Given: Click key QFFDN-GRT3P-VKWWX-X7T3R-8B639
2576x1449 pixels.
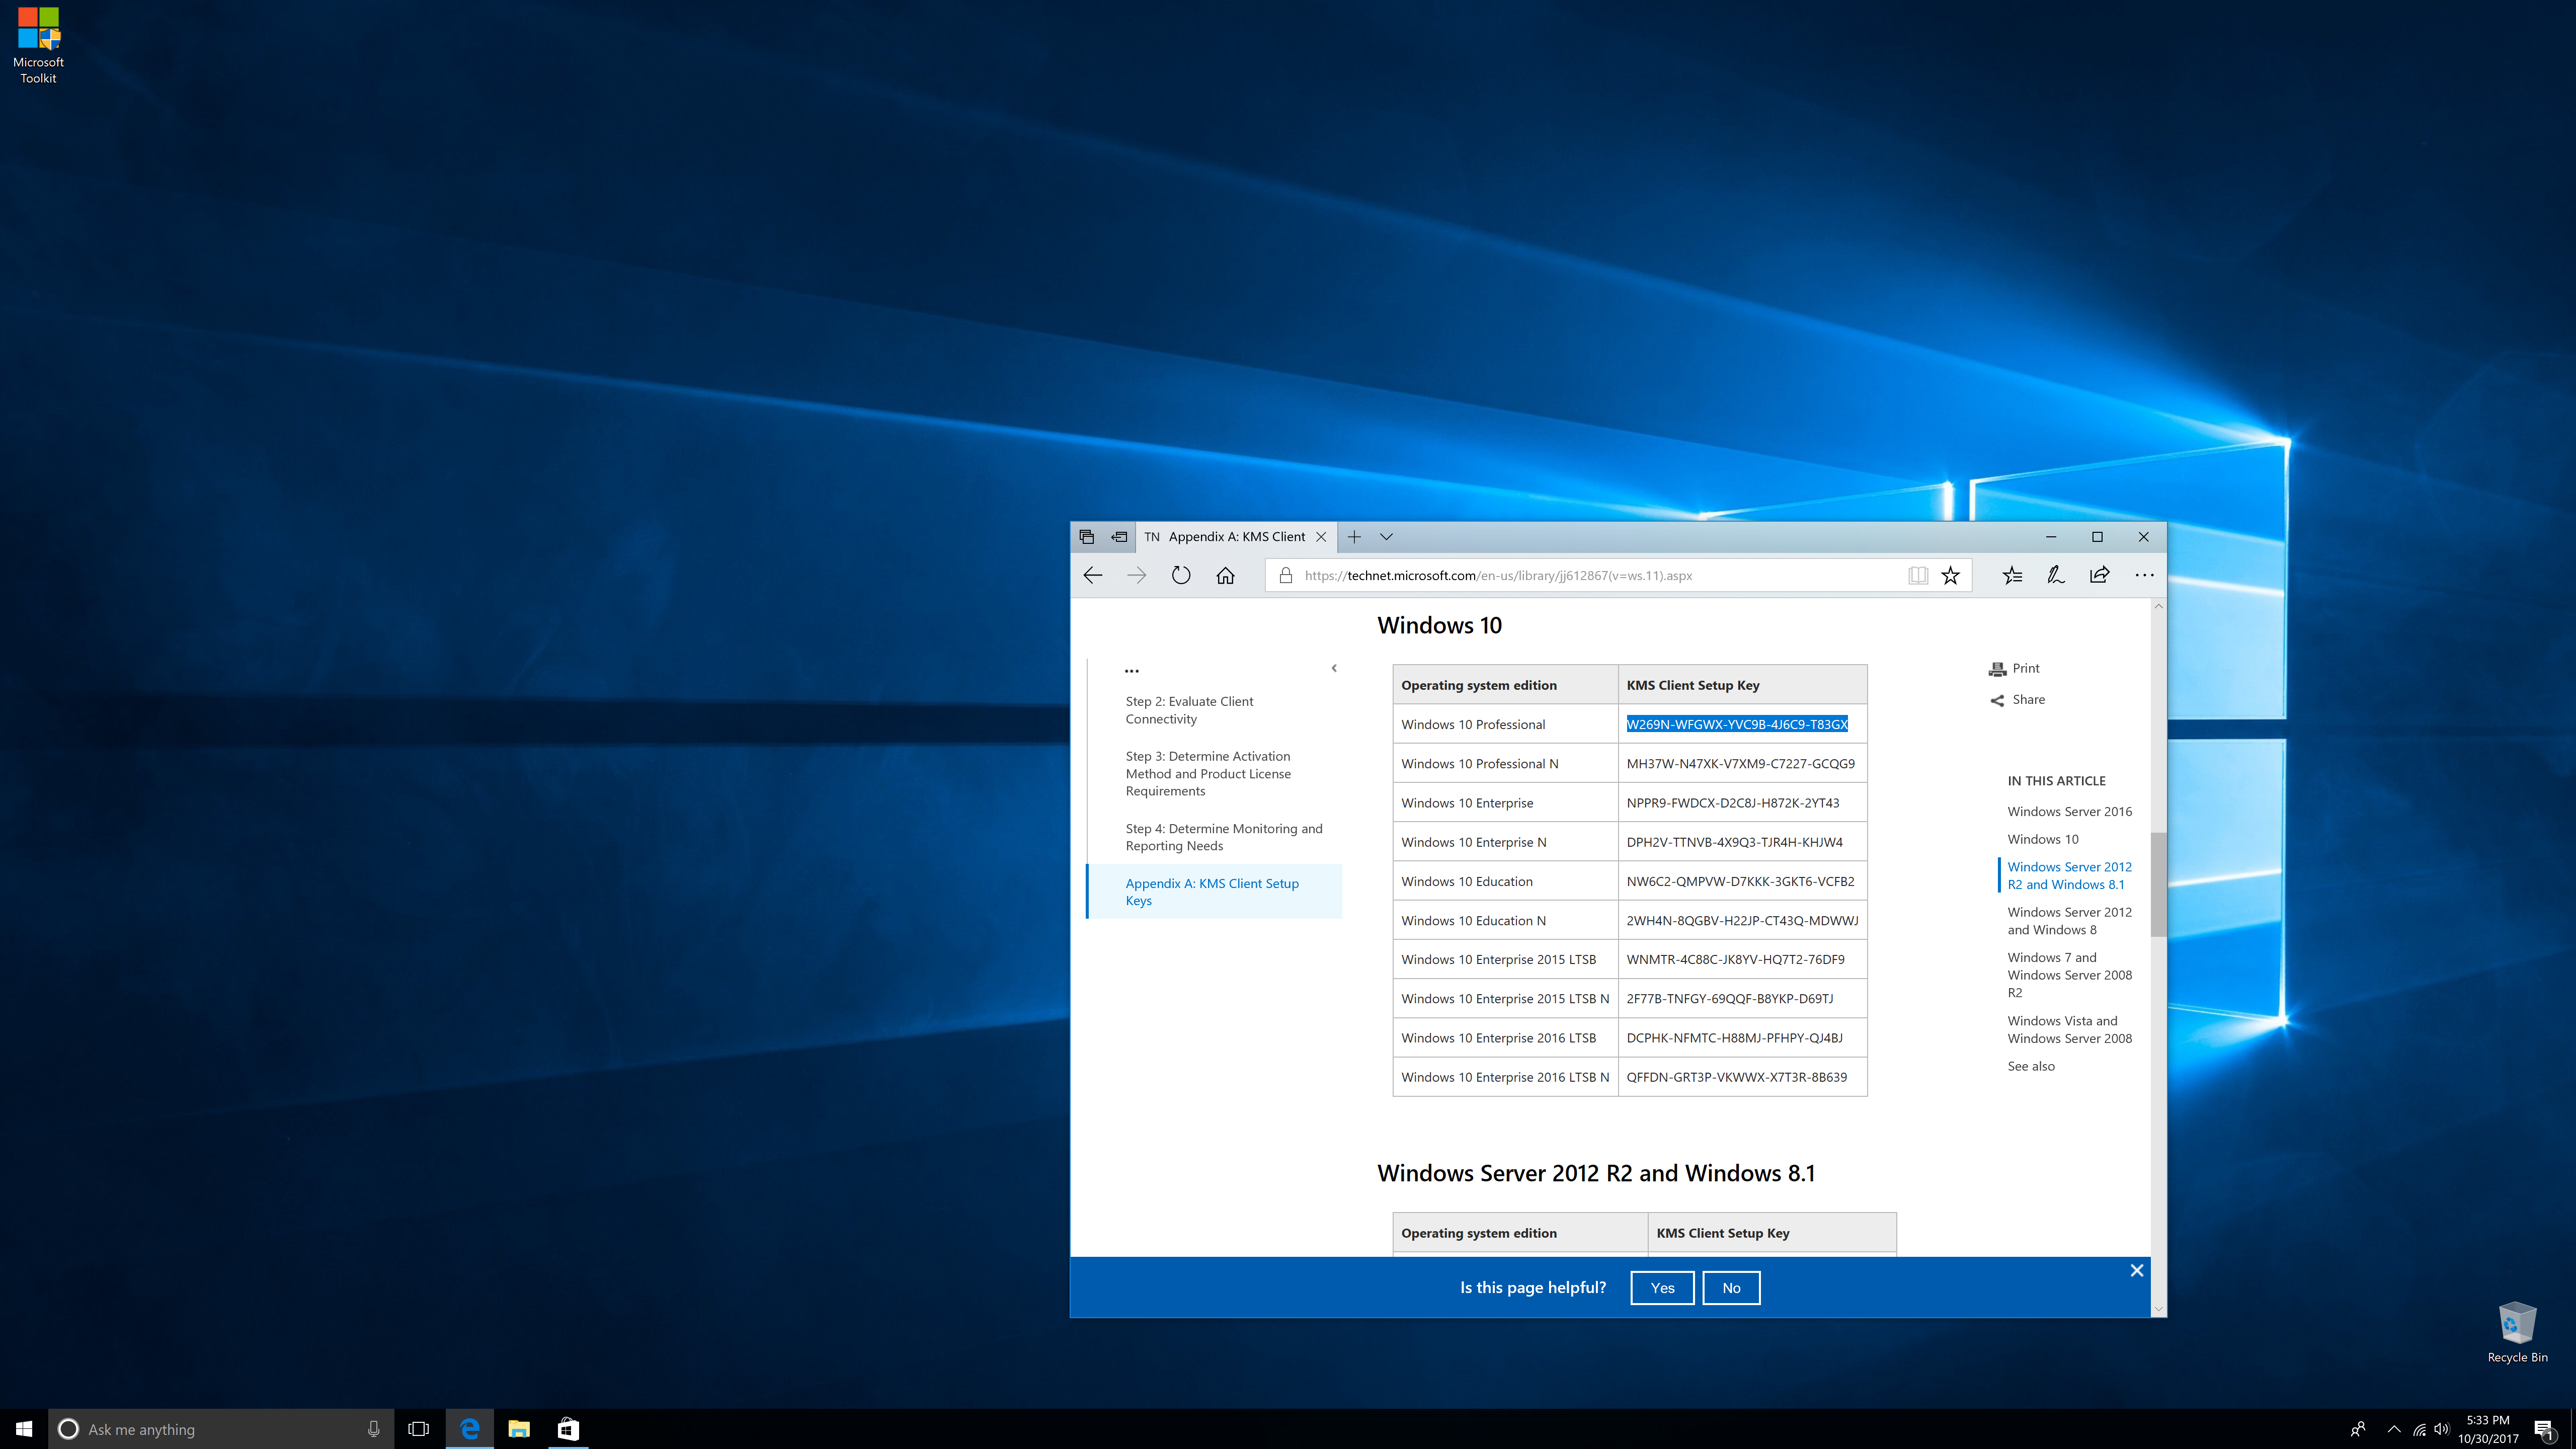Looking at the screenshot, I should [1736, 1077].
